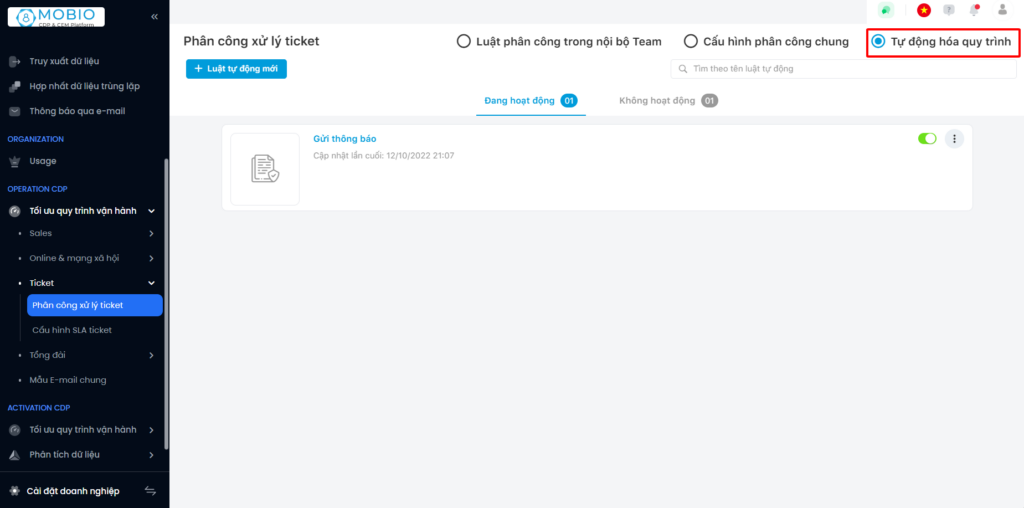Screen dimensions: 1024x508
Task: Select Luật phân công trong nội bộ Team
Action: pos(463,42)
